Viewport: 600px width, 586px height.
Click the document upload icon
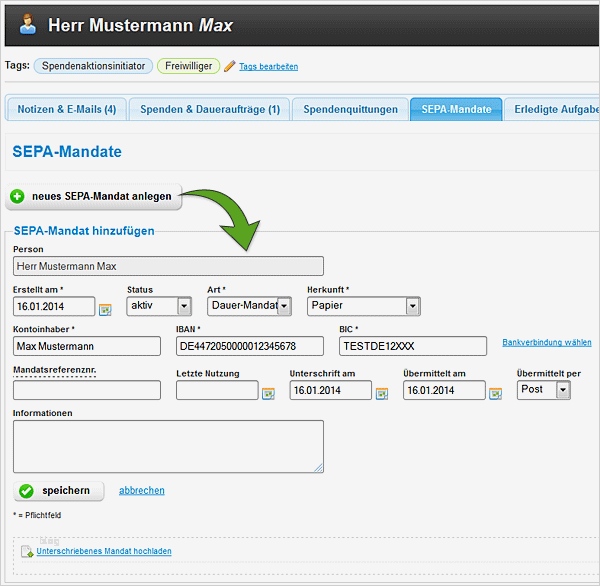pyautogui.click(x=27, y=551)
